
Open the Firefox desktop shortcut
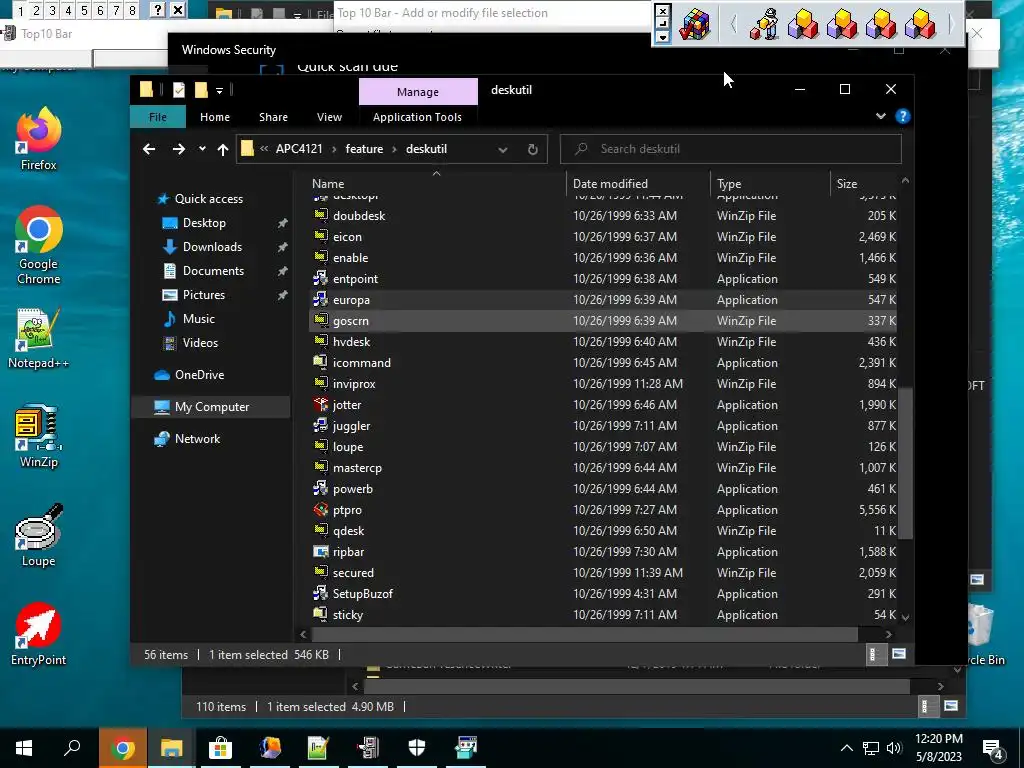[x=39, y=139]
